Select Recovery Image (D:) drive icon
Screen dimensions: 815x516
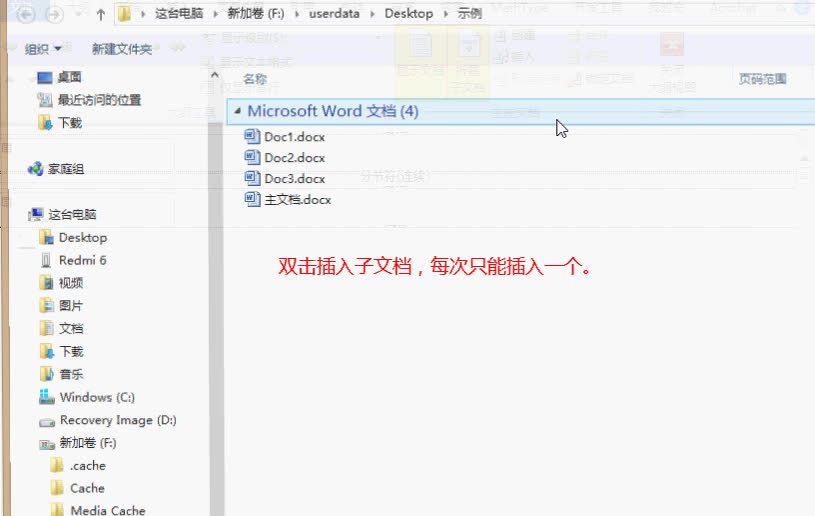click(x=47, y=422)
